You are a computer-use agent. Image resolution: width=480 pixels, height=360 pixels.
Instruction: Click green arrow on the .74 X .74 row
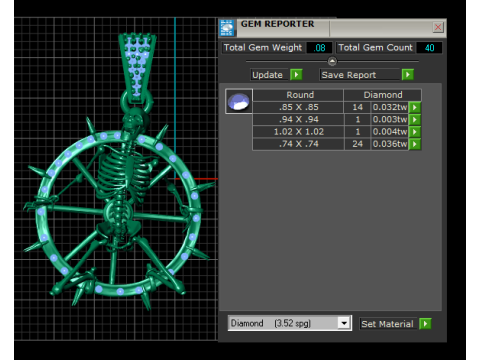(415, 144)
